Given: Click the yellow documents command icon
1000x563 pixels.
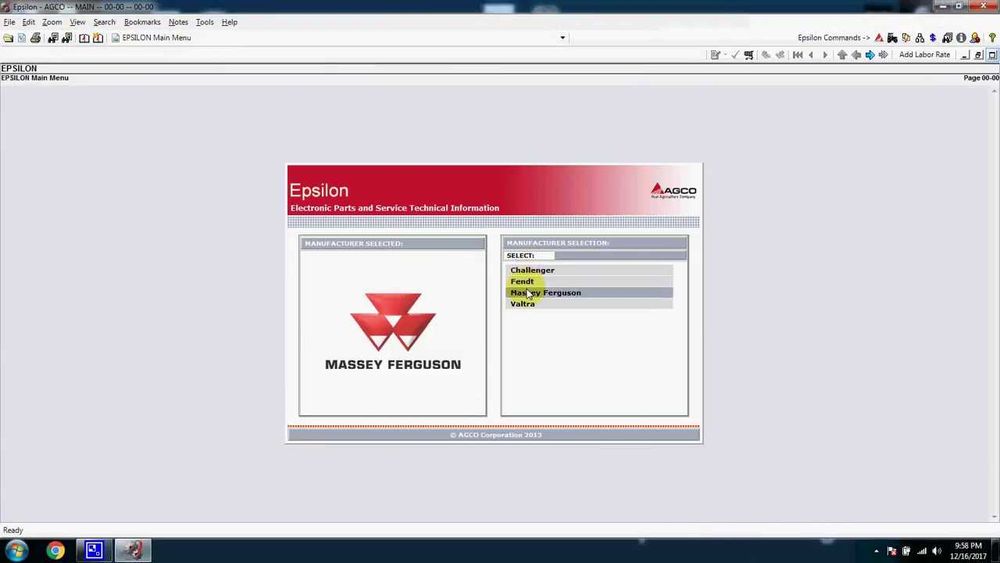Looking at the screenshot, I should pyautogui.click(x=906, y=38).
